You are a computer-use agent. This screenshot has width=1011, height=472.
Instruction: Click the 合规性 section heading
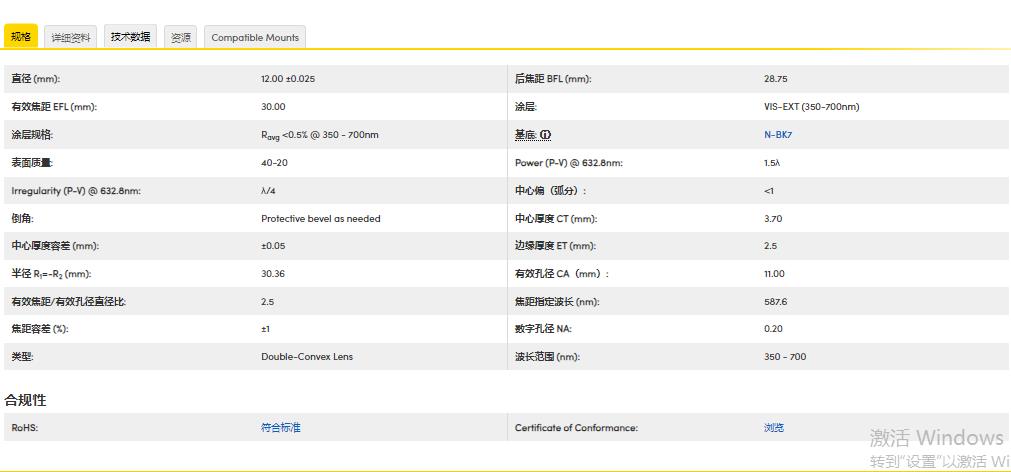(x=25, y=400)
